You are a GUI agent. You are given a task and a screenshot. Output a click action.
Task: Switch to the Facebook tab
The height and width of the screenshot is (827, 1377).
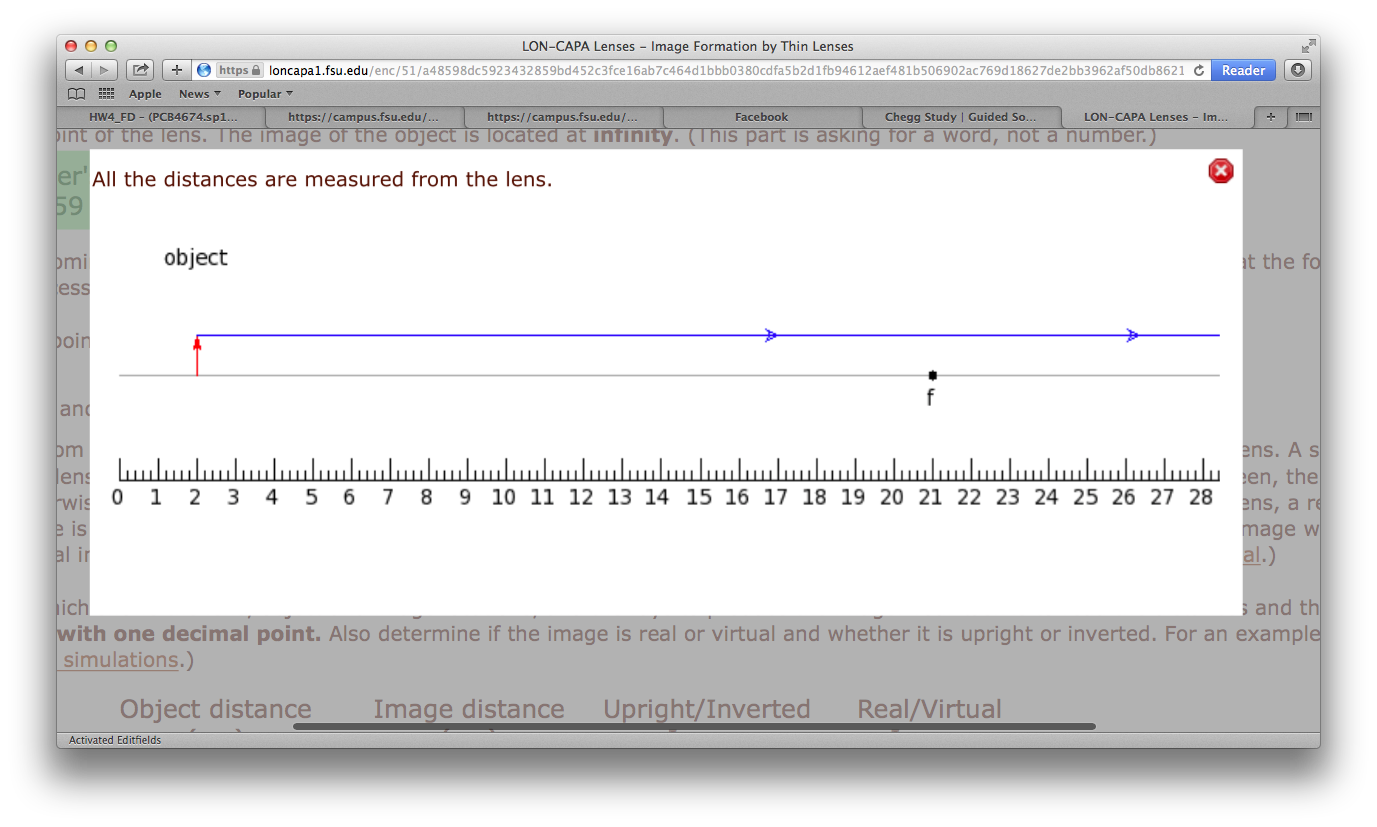pyautogui.click(x=761, y=117)
